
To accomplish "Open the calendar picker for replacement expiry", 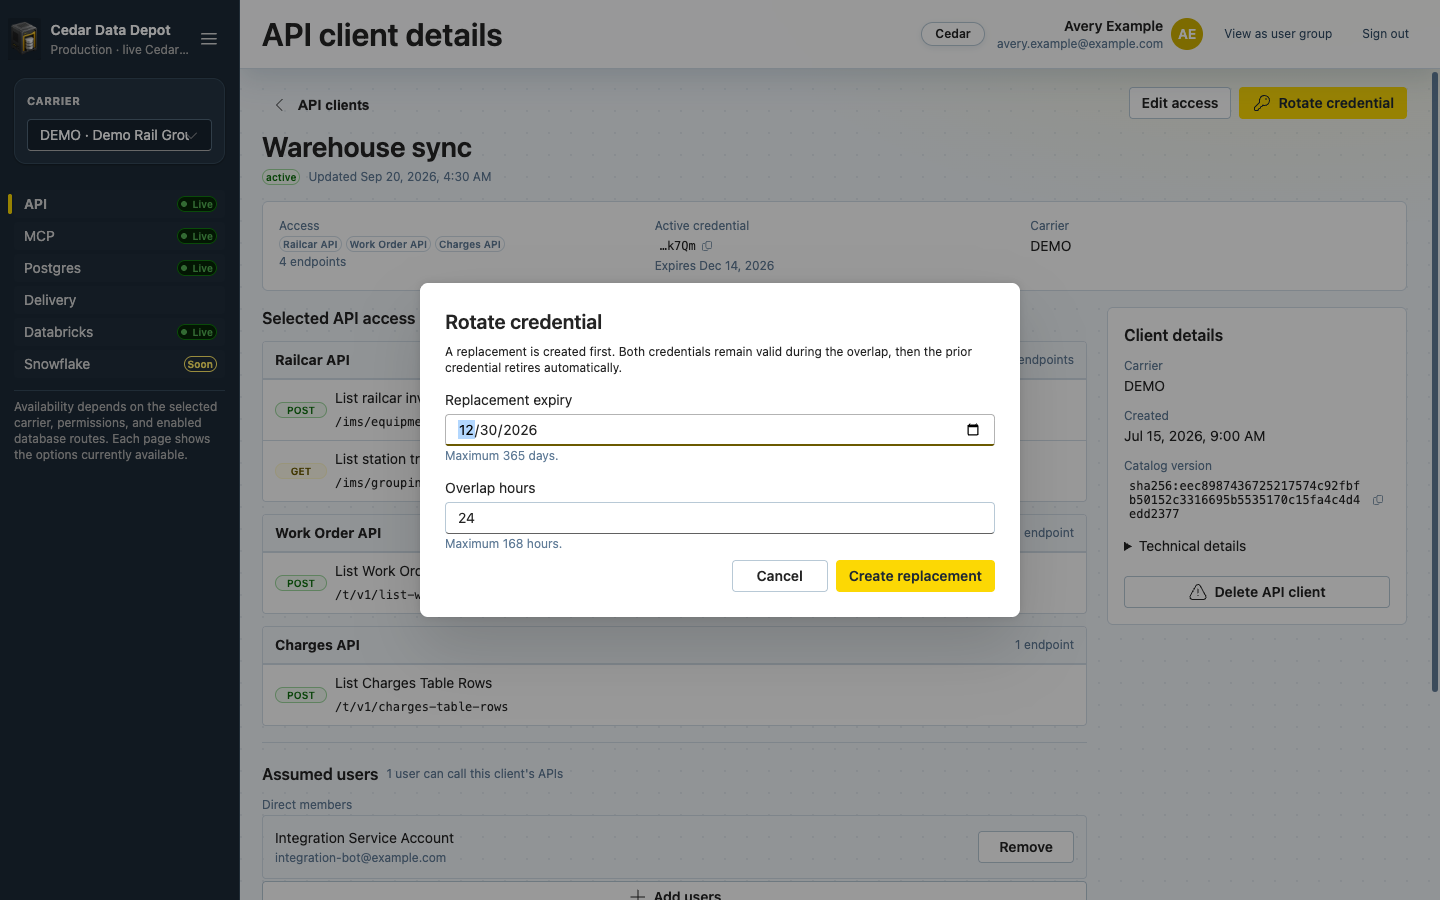I will (x=973, y=430).
